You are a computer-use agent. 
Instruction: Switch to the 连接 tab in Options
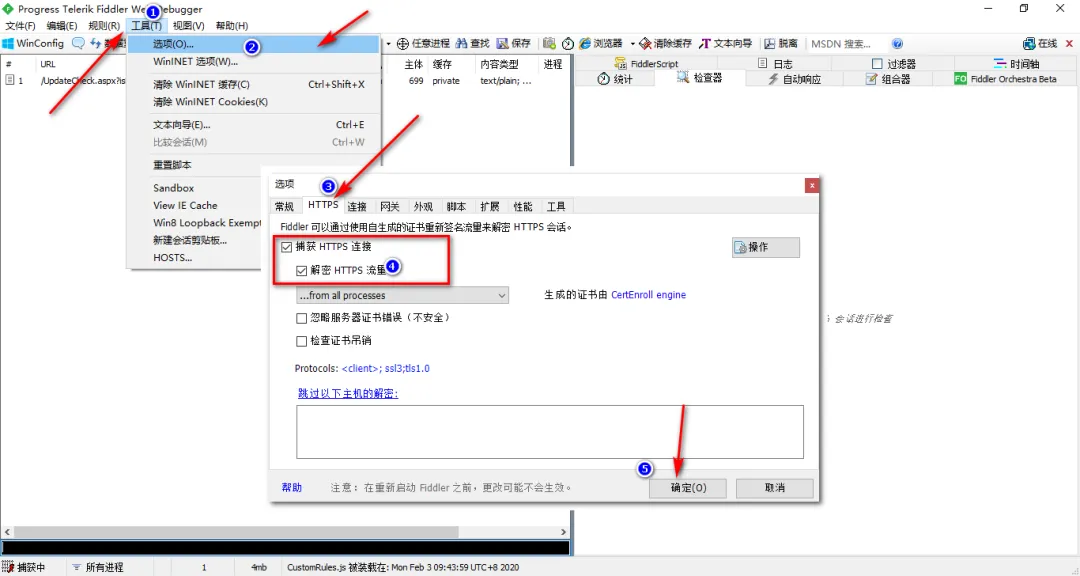(x=357, y=207)
